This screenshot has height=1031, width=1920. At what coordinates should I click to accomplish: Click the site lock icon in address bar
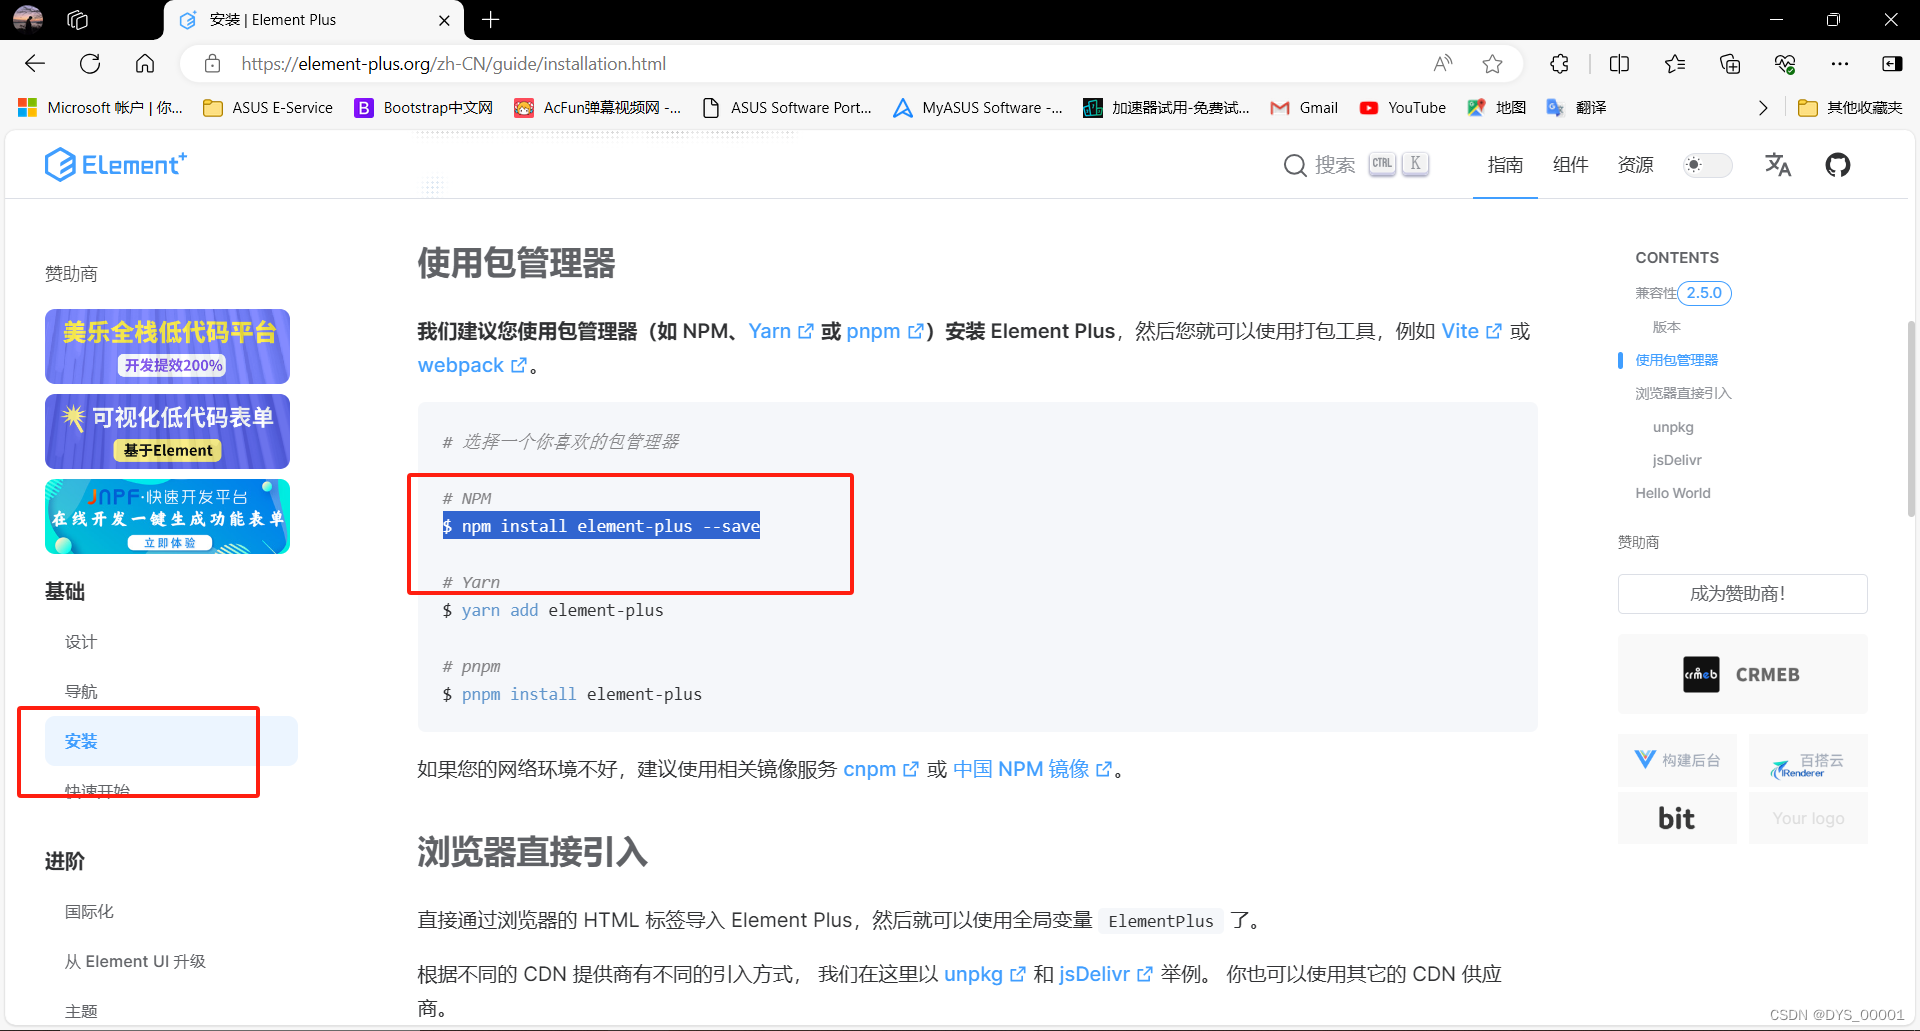(x=212, y=64)
